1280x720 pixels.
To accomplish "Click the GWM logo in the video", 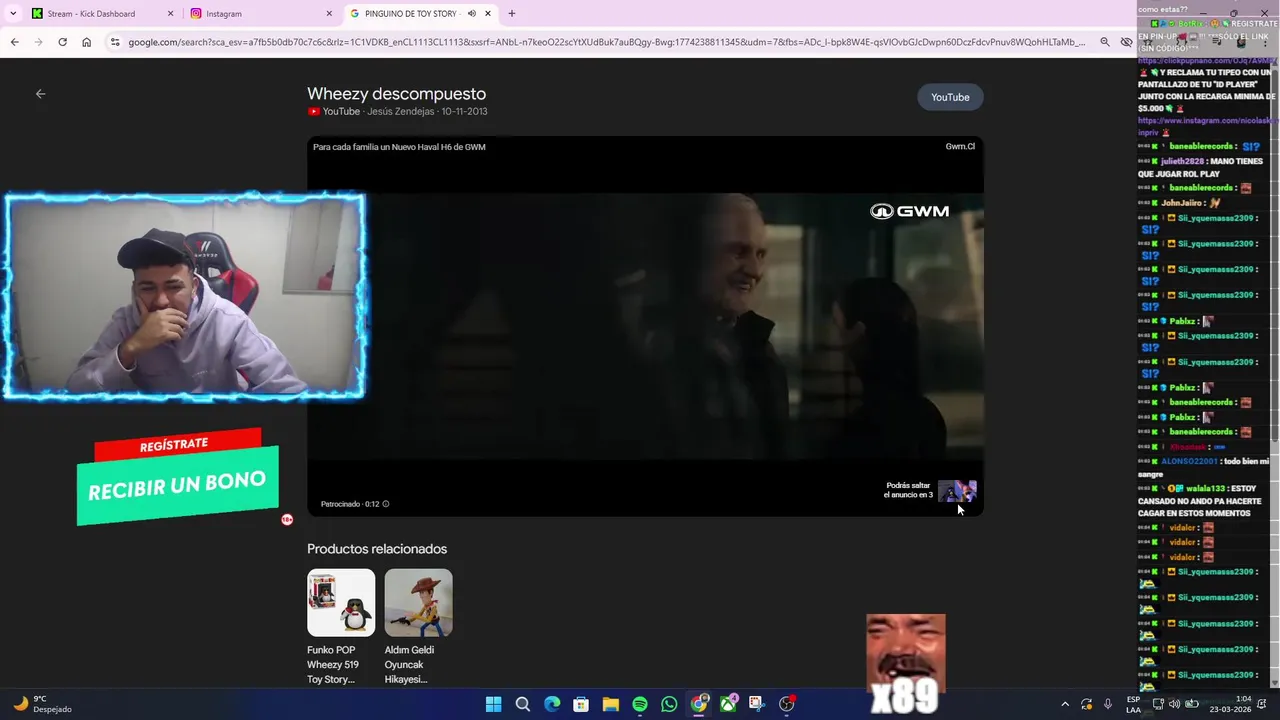I will (x=909, y=211).
